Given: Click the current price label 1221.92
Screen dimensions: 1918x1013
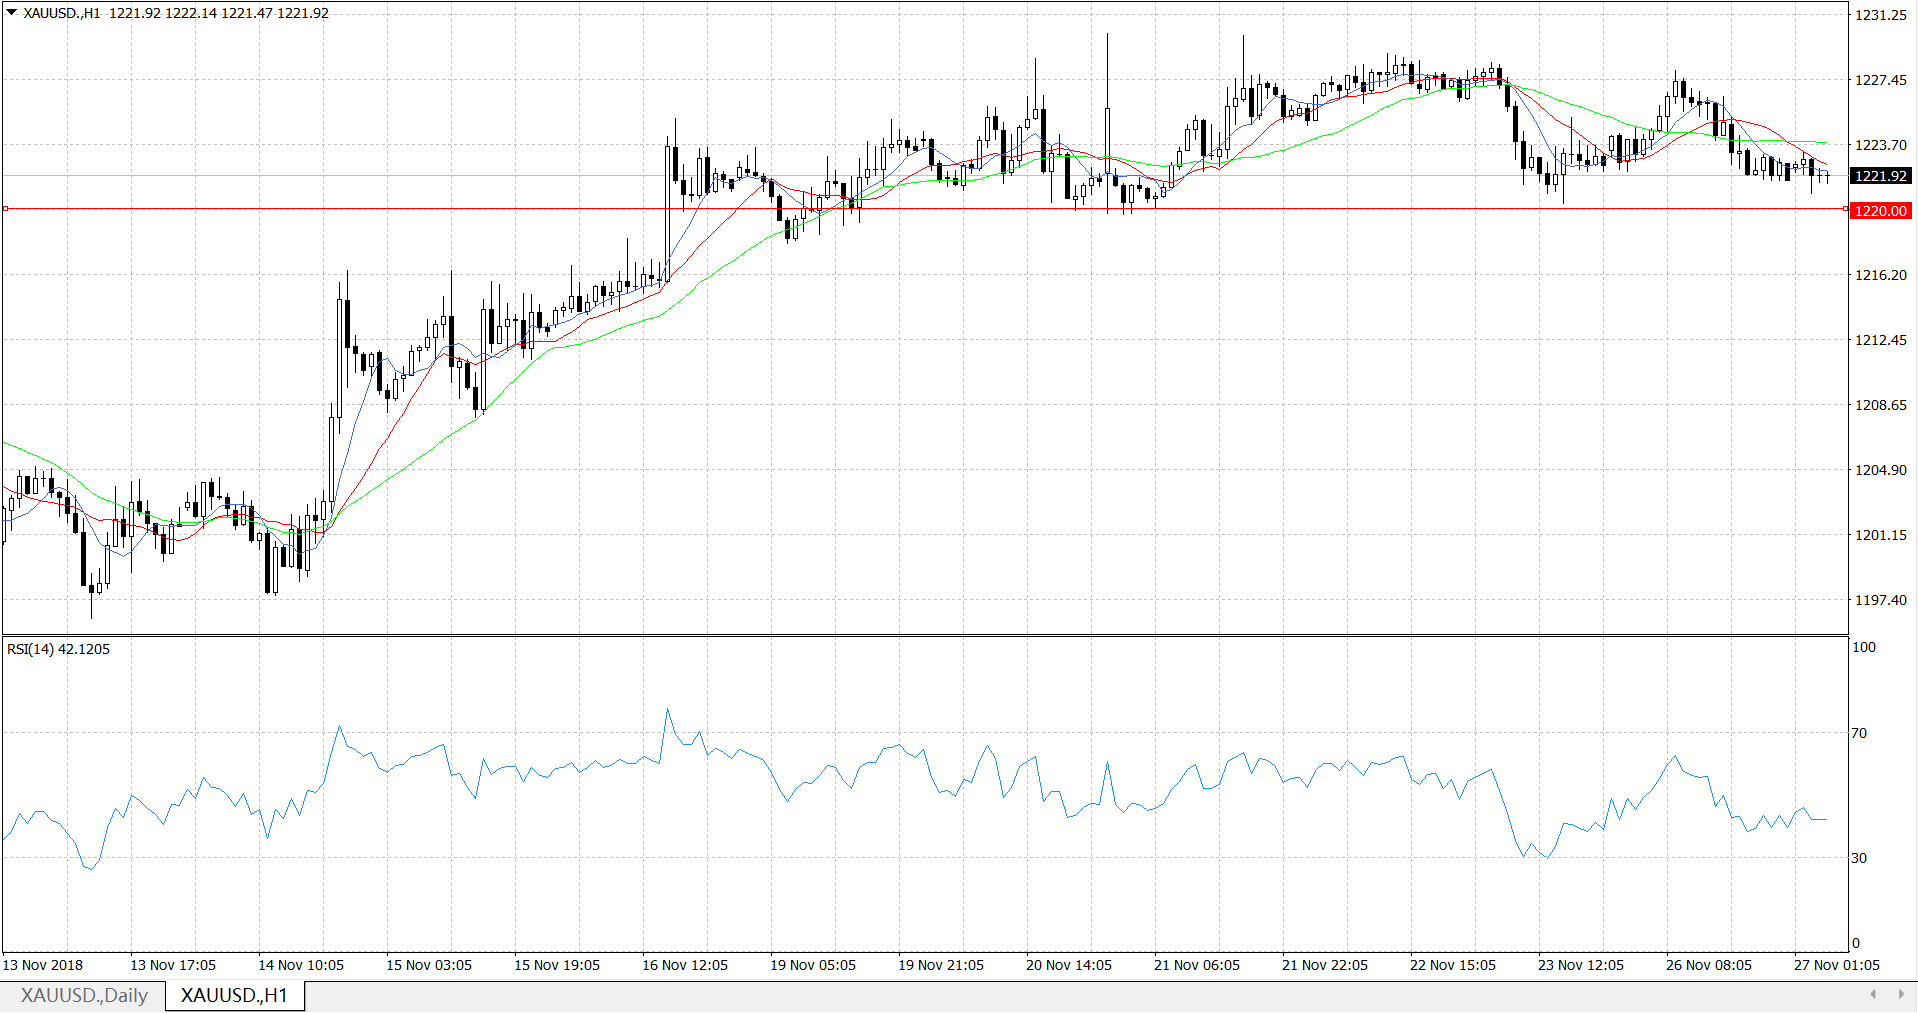Looking at the screenshot, I should pyautogui.click(x=1881, y=176).
